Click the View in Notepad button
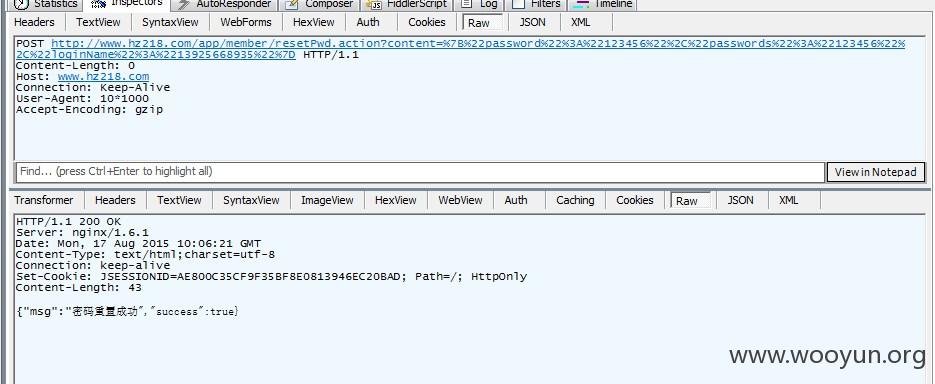This screenshot has height=384, width=935. [875, 172]
